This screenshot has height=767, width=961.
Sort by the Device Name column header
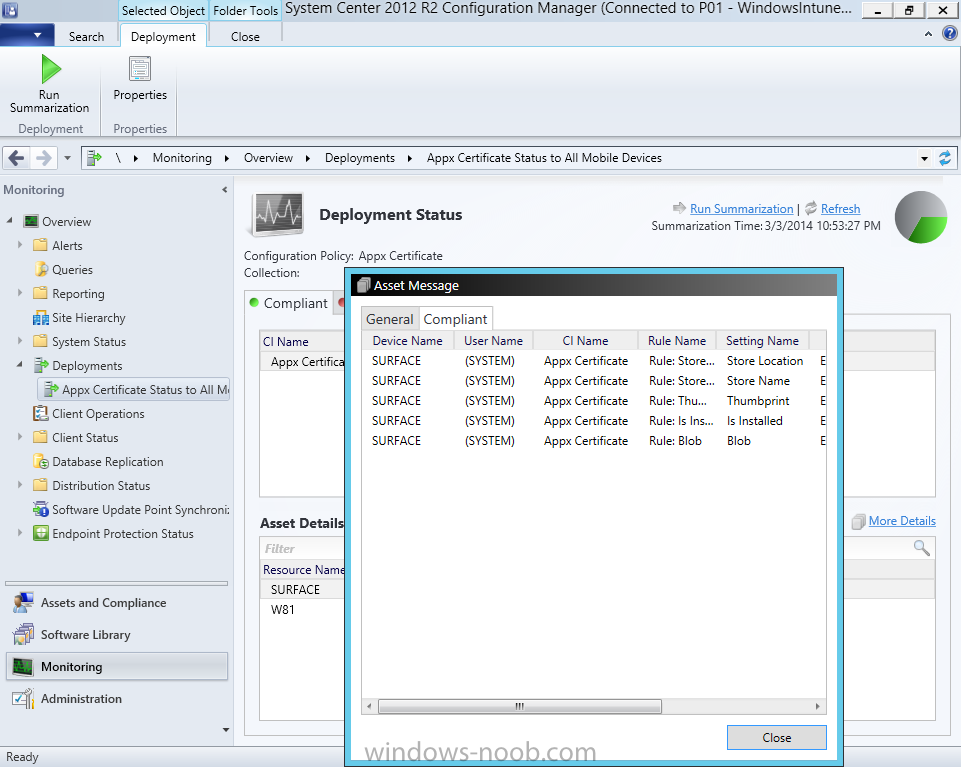(408, 341)
